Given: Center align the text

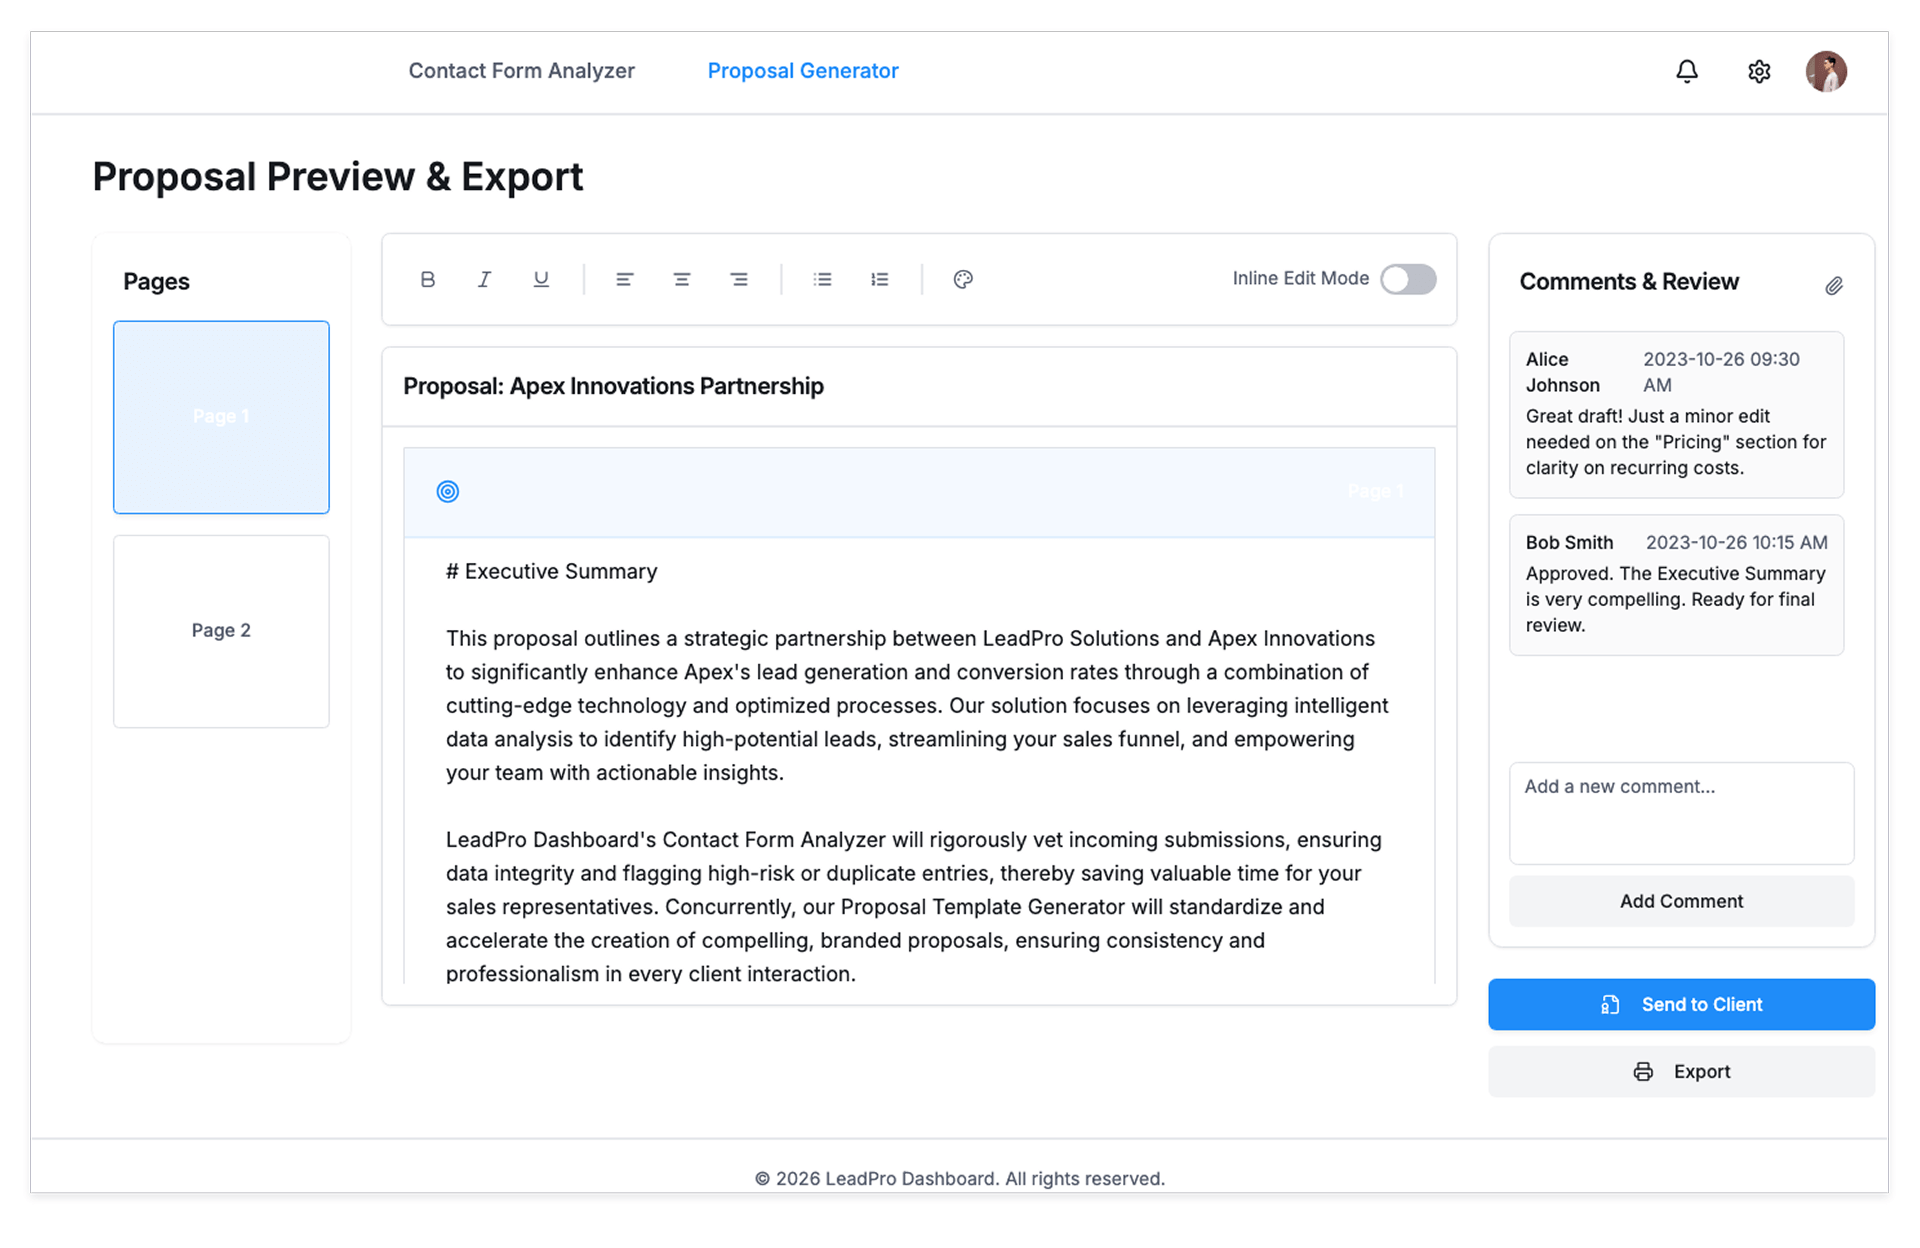Looking at the screenshot, I should 681,279.
